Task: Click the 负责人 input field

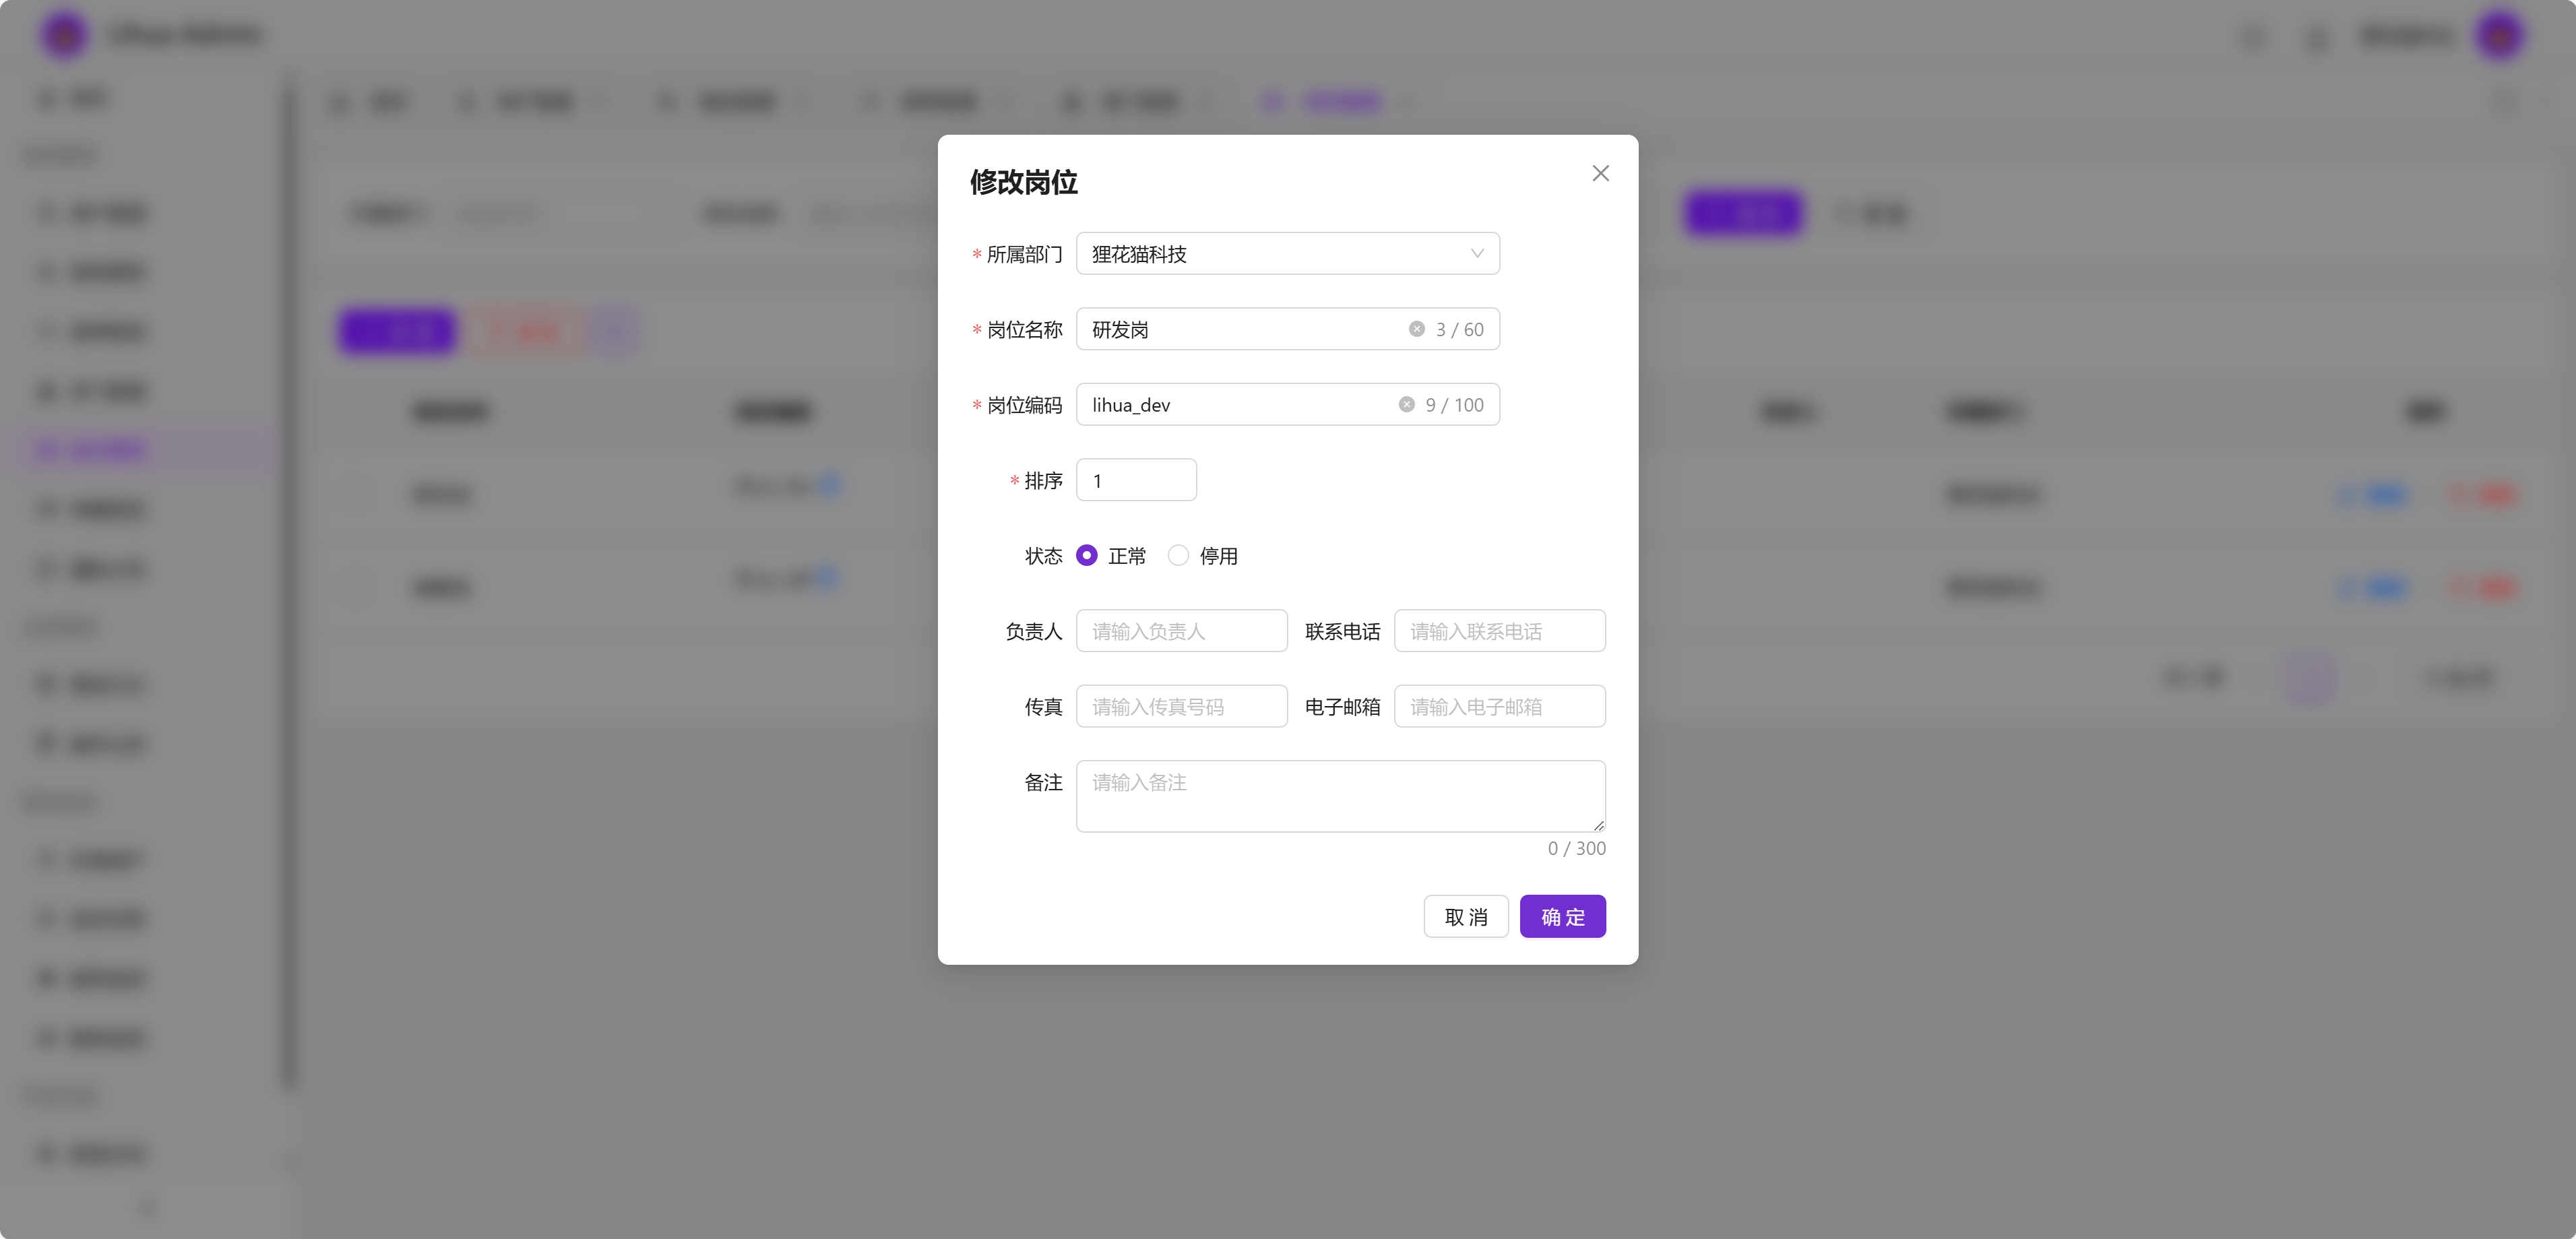Action: (x=1181, y=631)
